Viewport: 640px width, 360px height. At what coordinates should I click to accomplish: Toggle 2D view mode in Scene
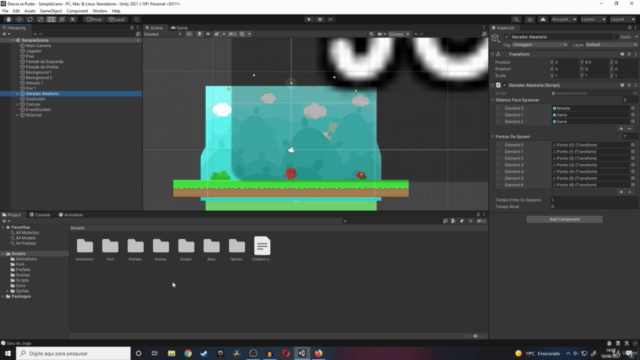(189, 34)
